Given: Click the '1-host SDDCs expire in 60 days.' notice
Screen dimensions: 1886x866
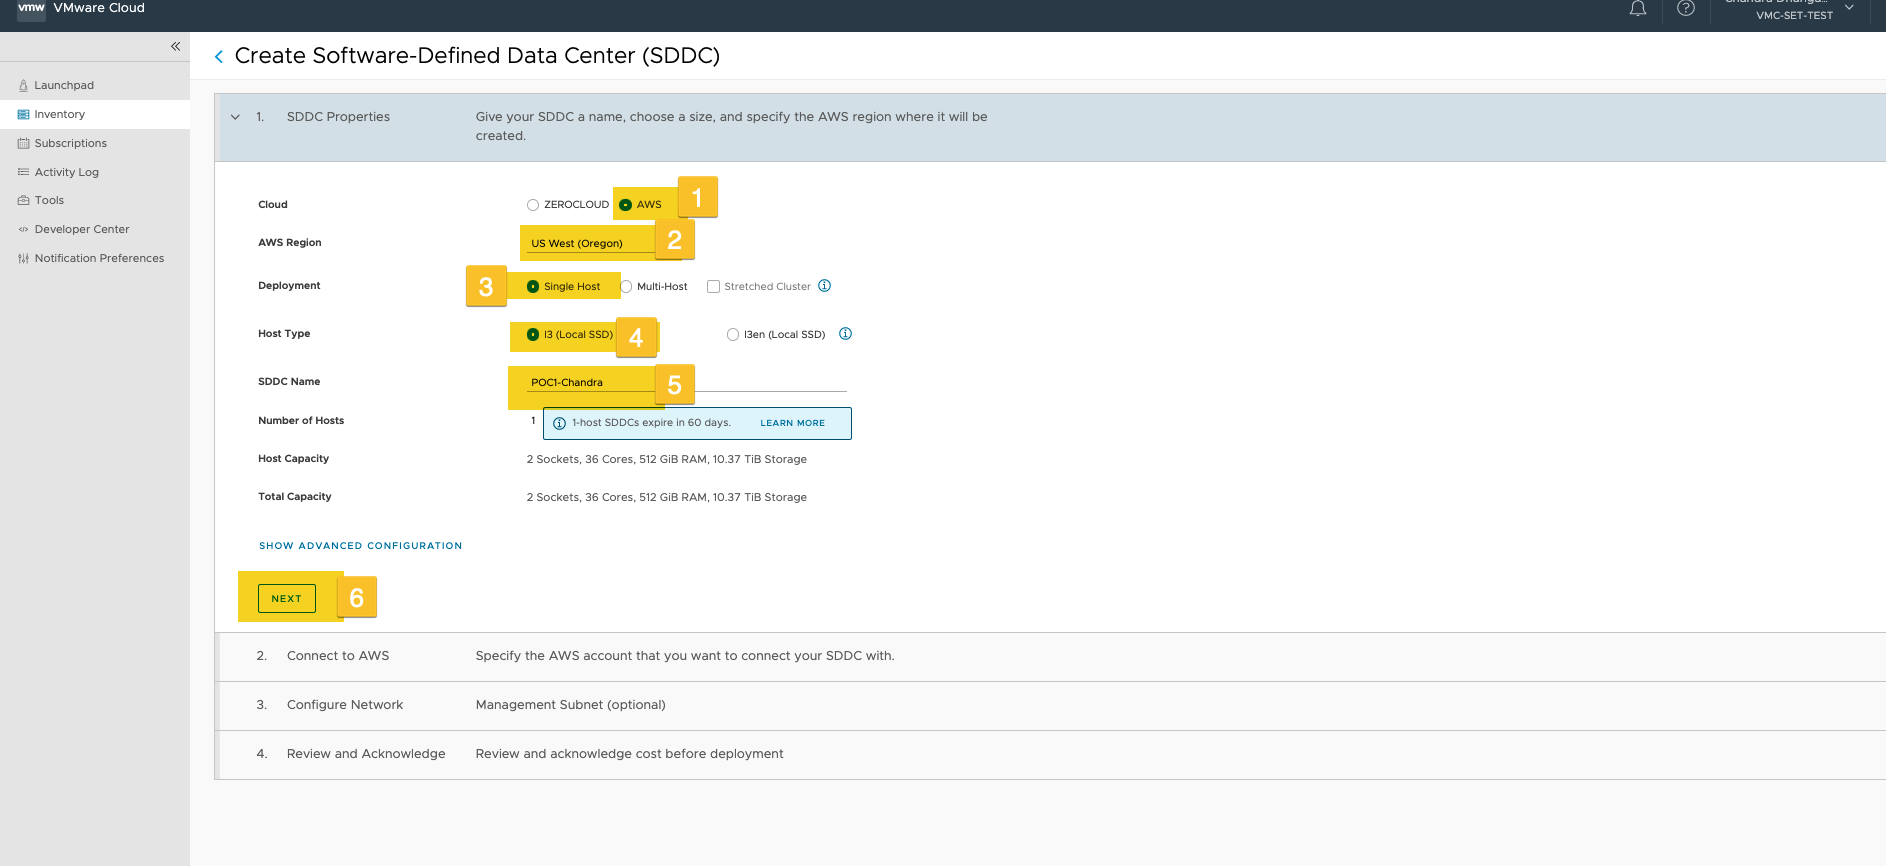Looking at the screenshot, I should pos(652,423).
